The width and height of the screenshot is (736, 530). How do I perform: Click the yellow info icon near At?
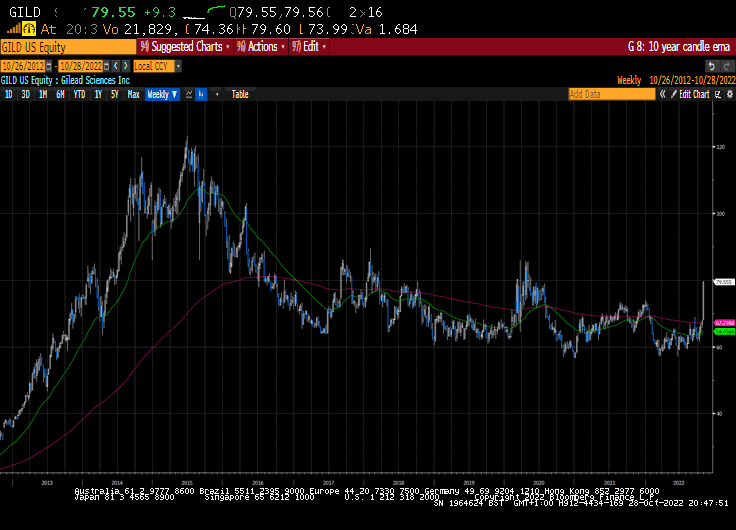[x=29, y=29]
